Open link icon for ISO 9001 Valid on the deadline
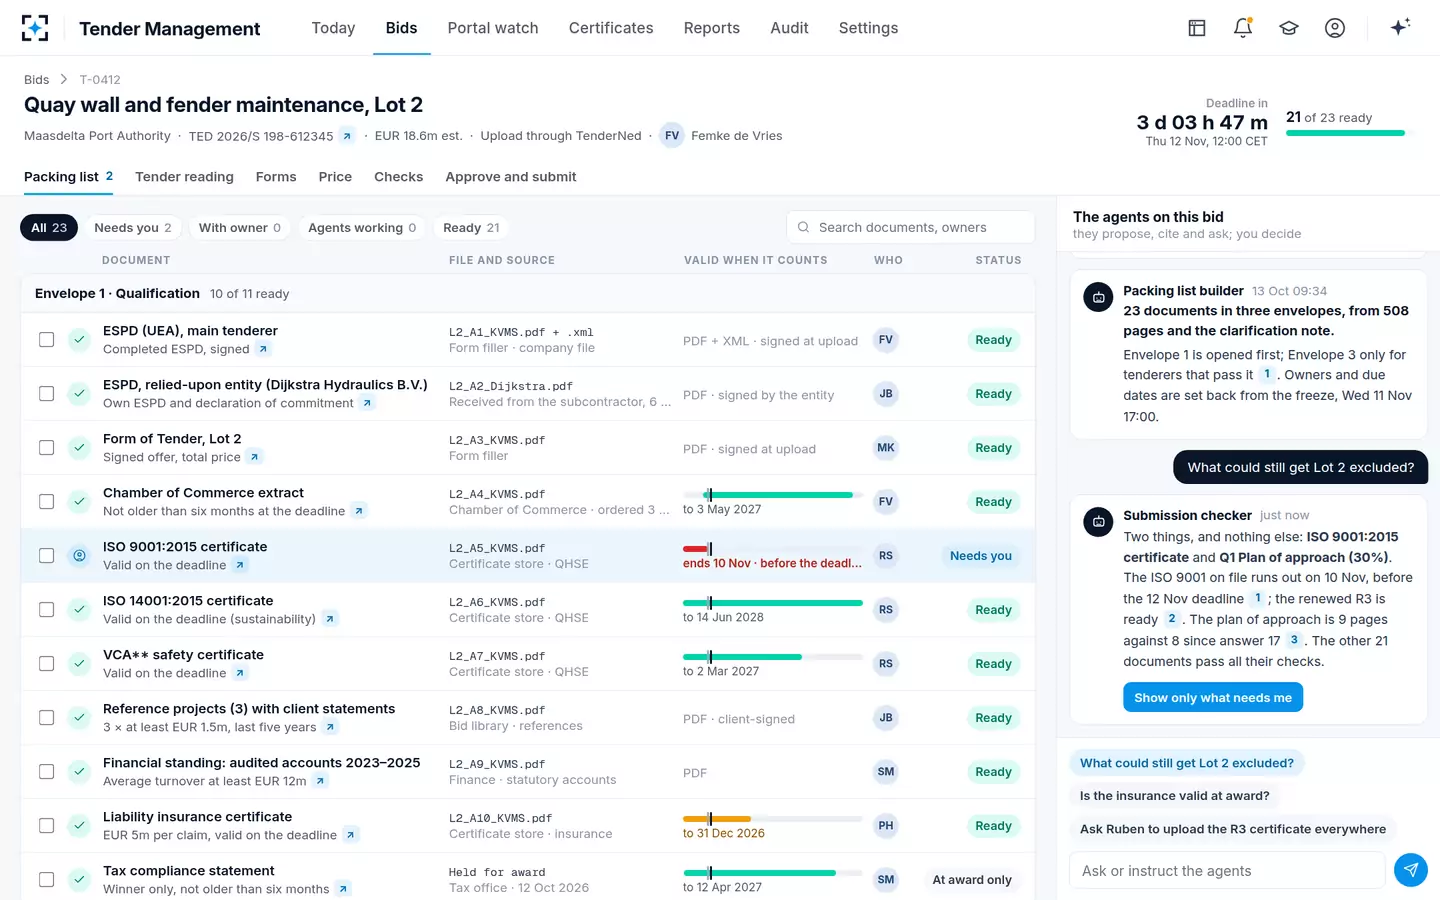This screenshot has height=900, width=1440. point(240,565)
